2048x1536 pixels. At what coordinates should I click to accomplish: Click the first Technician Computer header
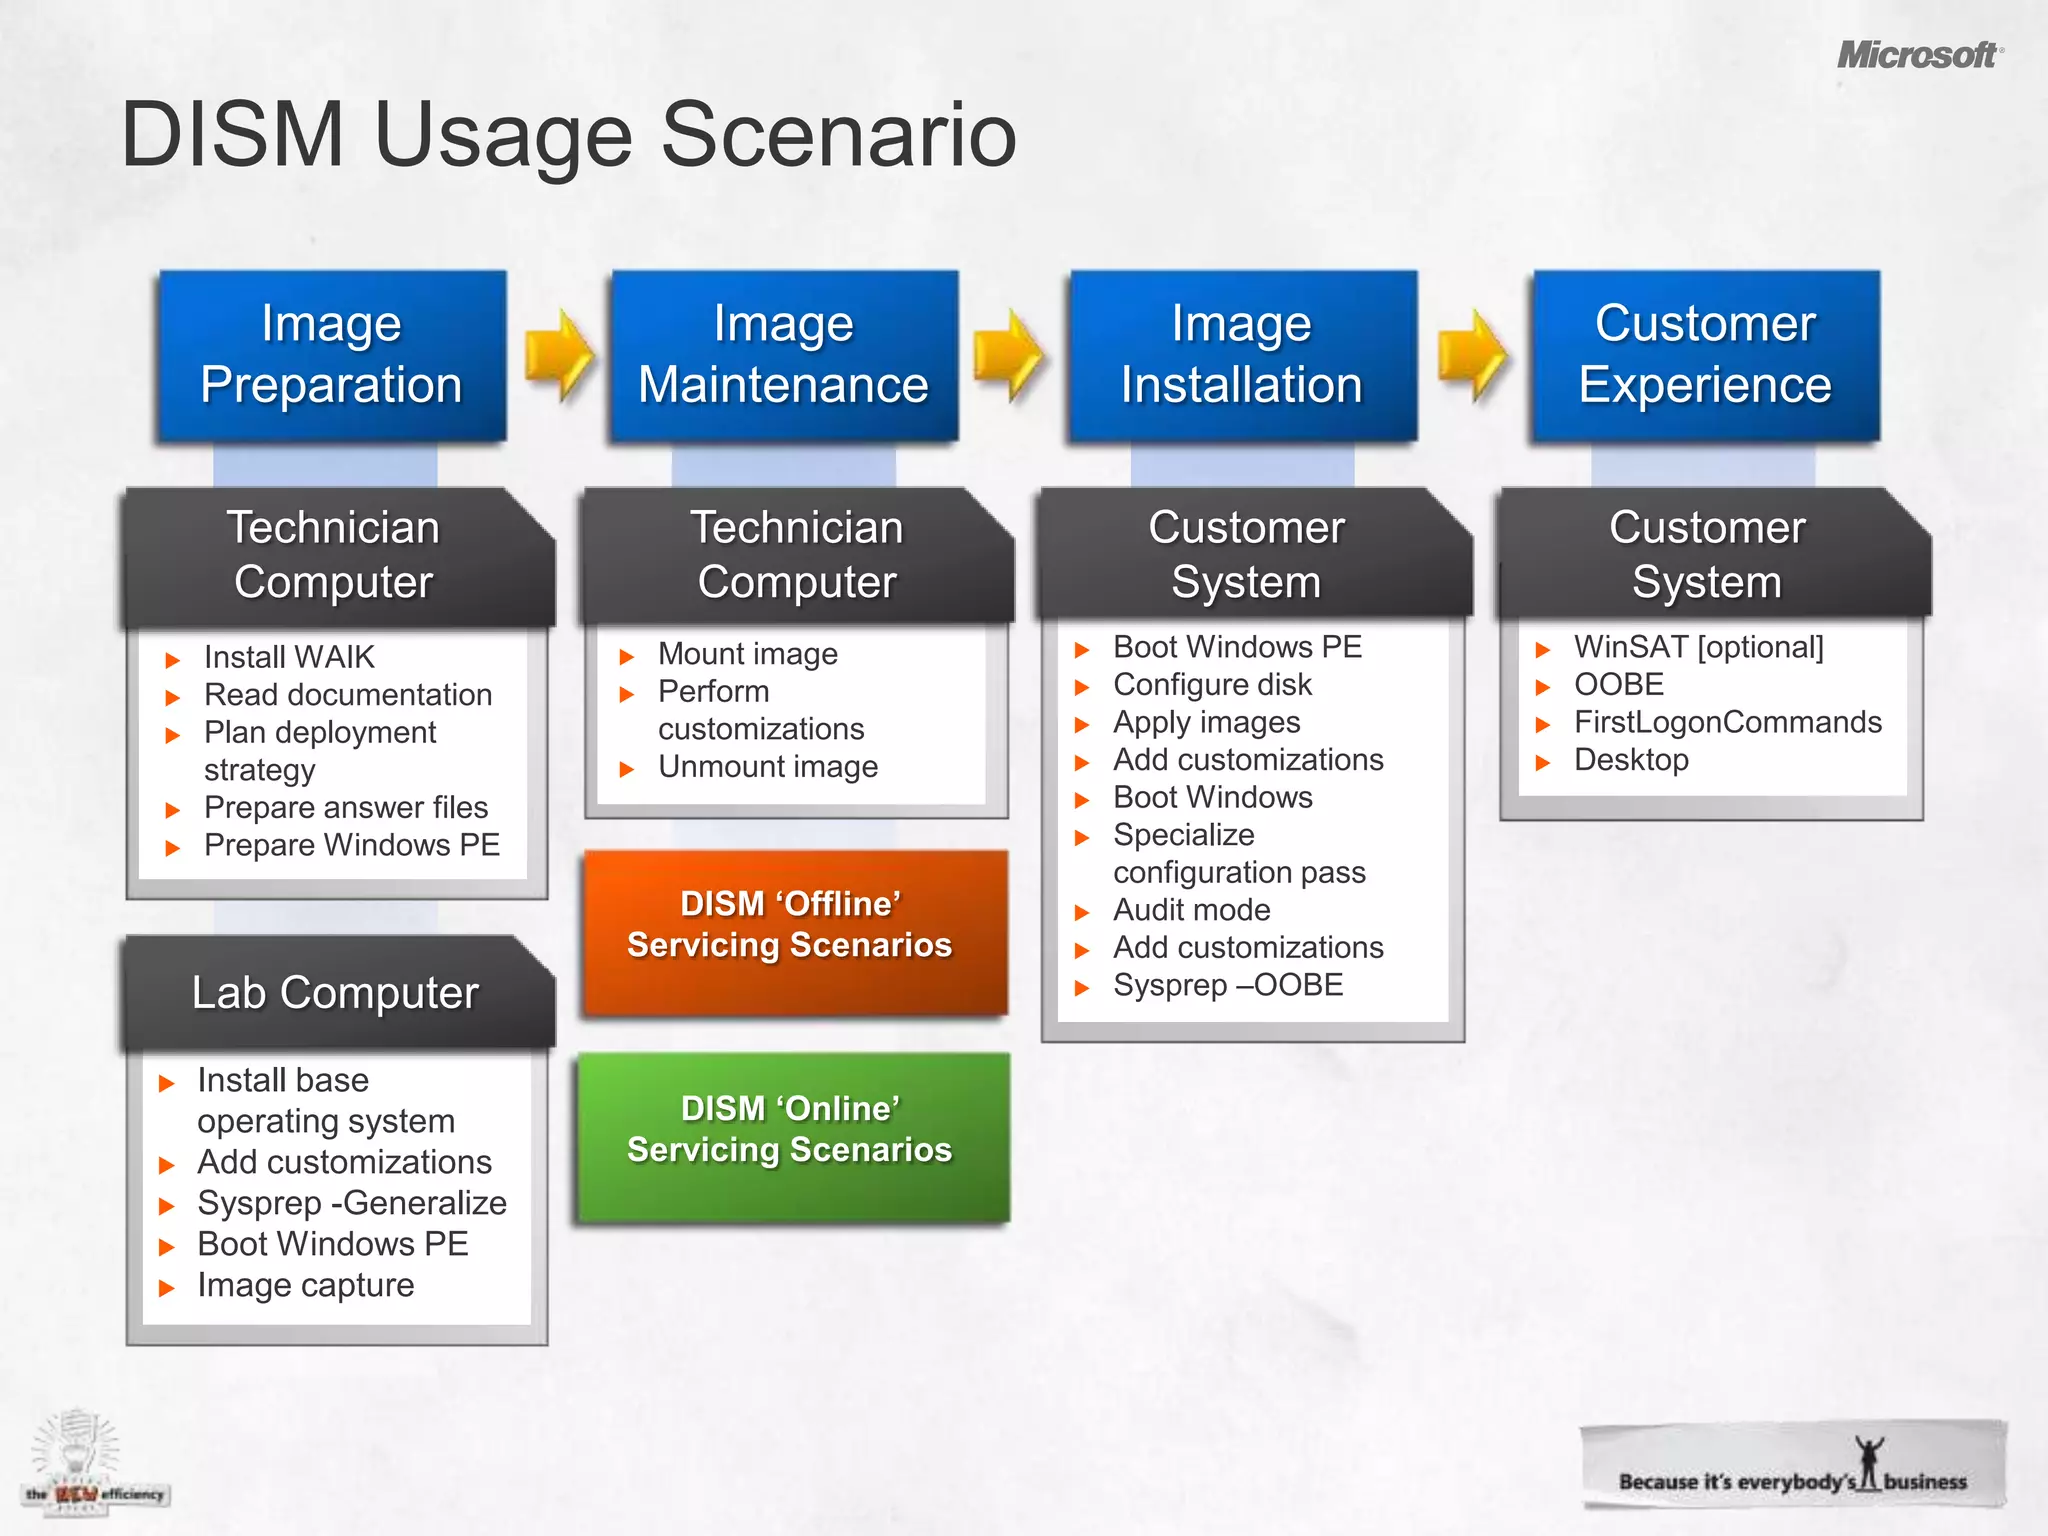[x=335, y=555]
